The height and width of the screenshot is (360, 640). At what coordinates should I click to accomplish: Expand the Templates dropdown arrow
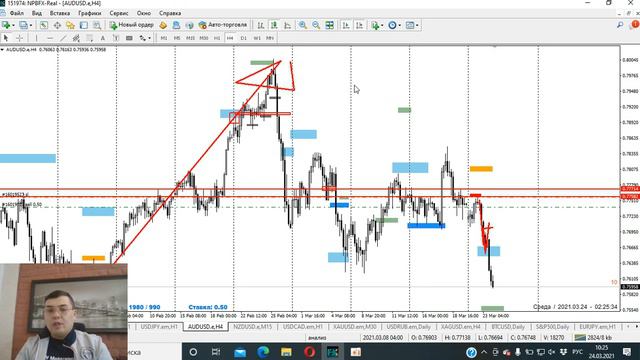(x=417, y=25)
